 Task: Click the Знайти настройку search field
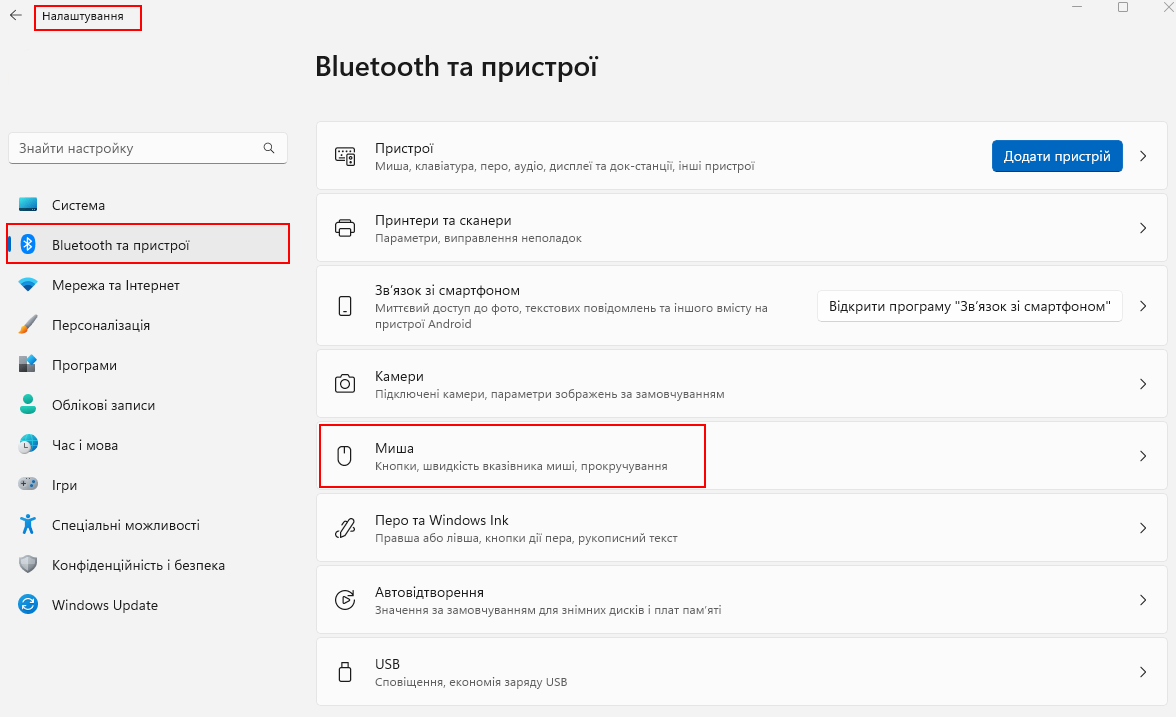pos(148,148)
